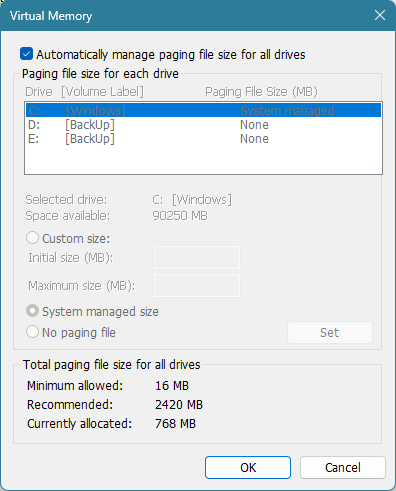Click the Drive [Volume Label] column header
The width and height of the screenshot is (396, 491).
click(x=84, y=92)
